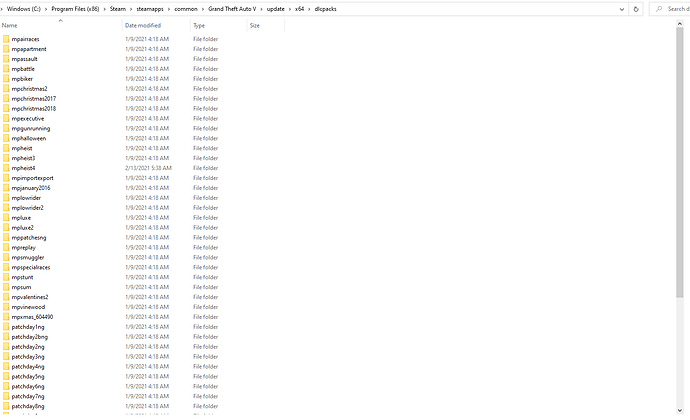690x420 pixels.
Task: Click the mpairraces folder icon
Action: (6, 39)
